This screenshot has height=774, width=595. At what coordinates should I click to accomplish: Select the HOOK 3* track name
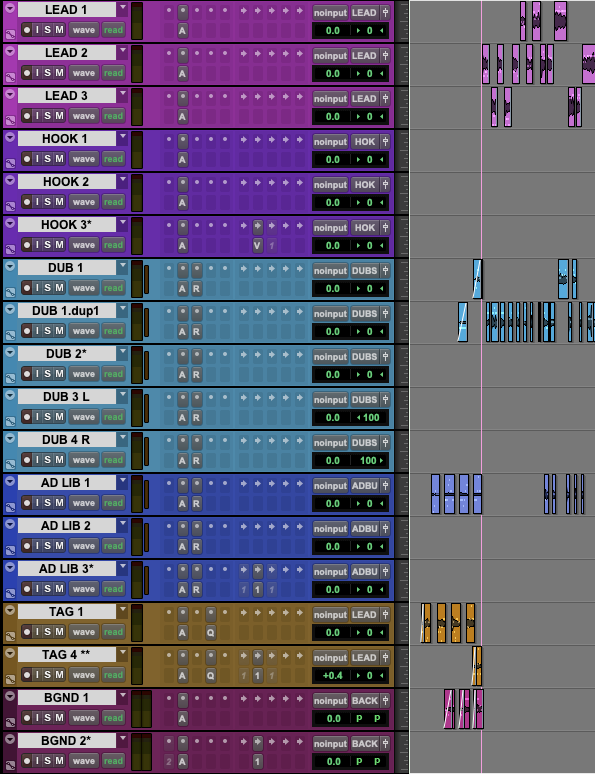point(66,225)
